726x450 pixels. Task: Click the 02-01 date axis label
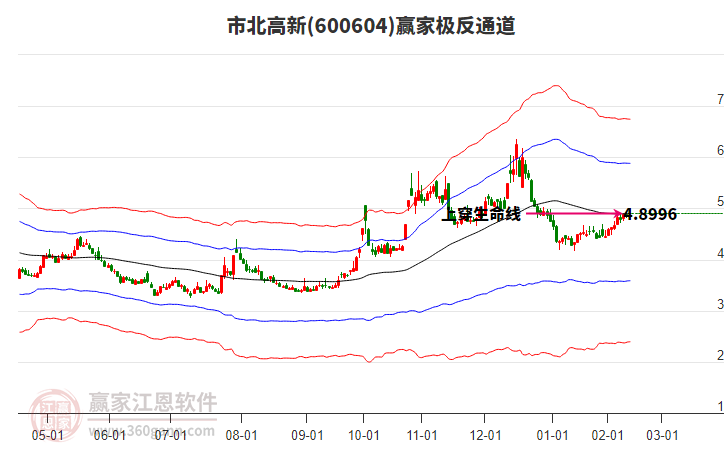607,436
